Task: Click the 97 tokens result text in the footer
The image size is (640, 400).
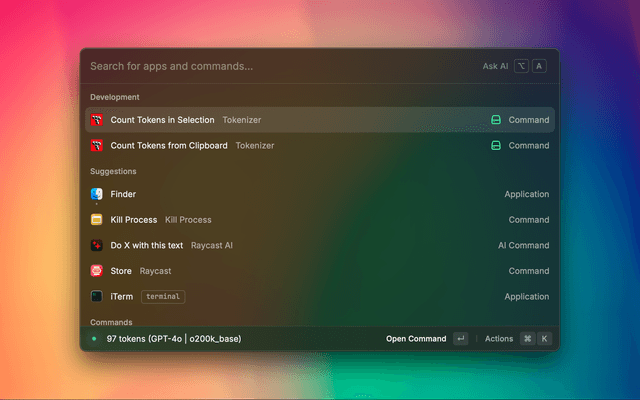Action: click(x=174, y=339)
